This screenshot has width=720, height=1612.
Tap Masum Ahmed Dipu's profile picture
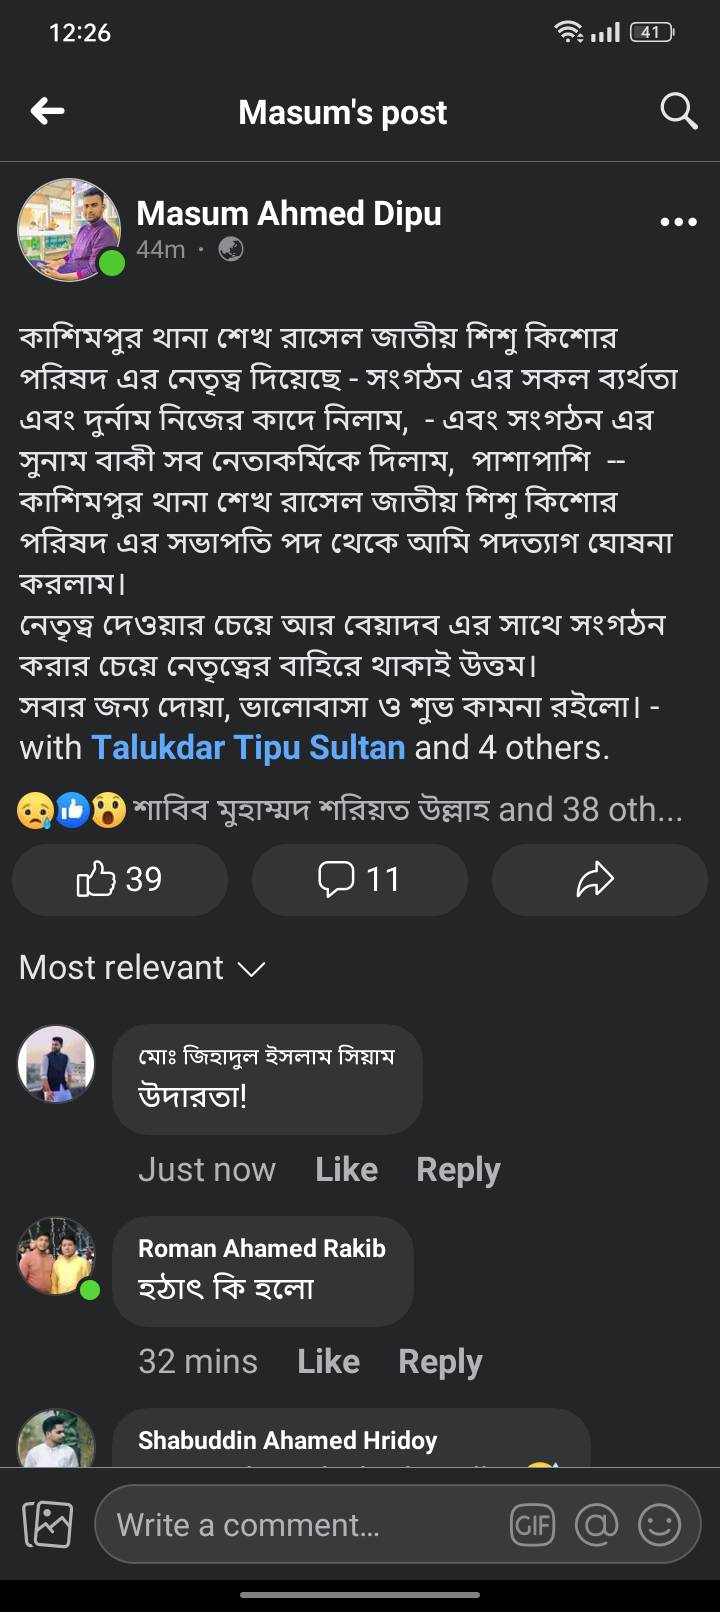(x=69, y=229)
